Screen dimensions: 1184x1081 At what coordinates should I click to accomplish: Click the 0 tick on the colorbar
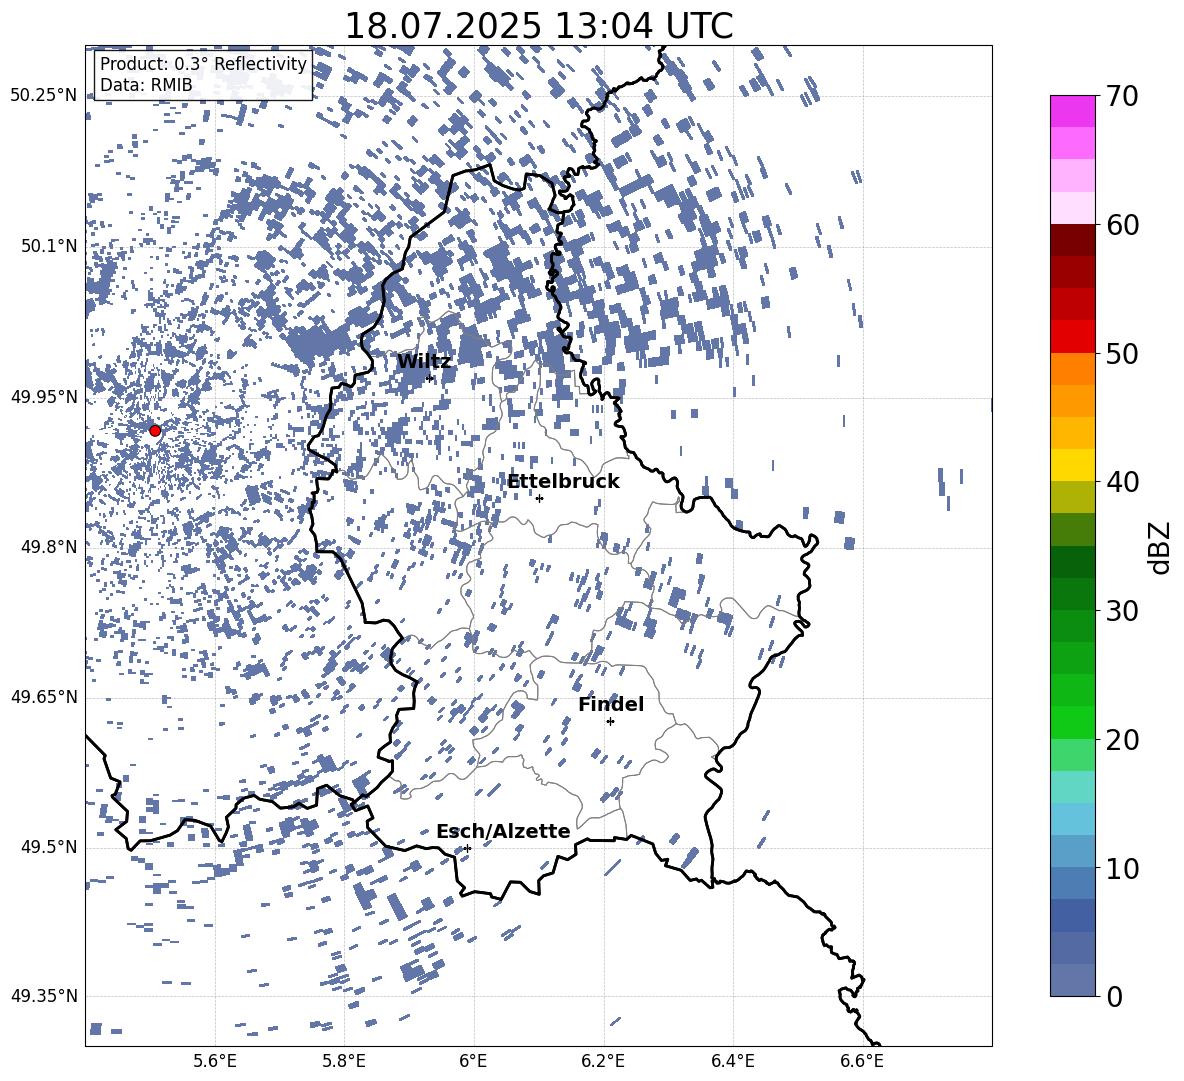point(1114,996)
